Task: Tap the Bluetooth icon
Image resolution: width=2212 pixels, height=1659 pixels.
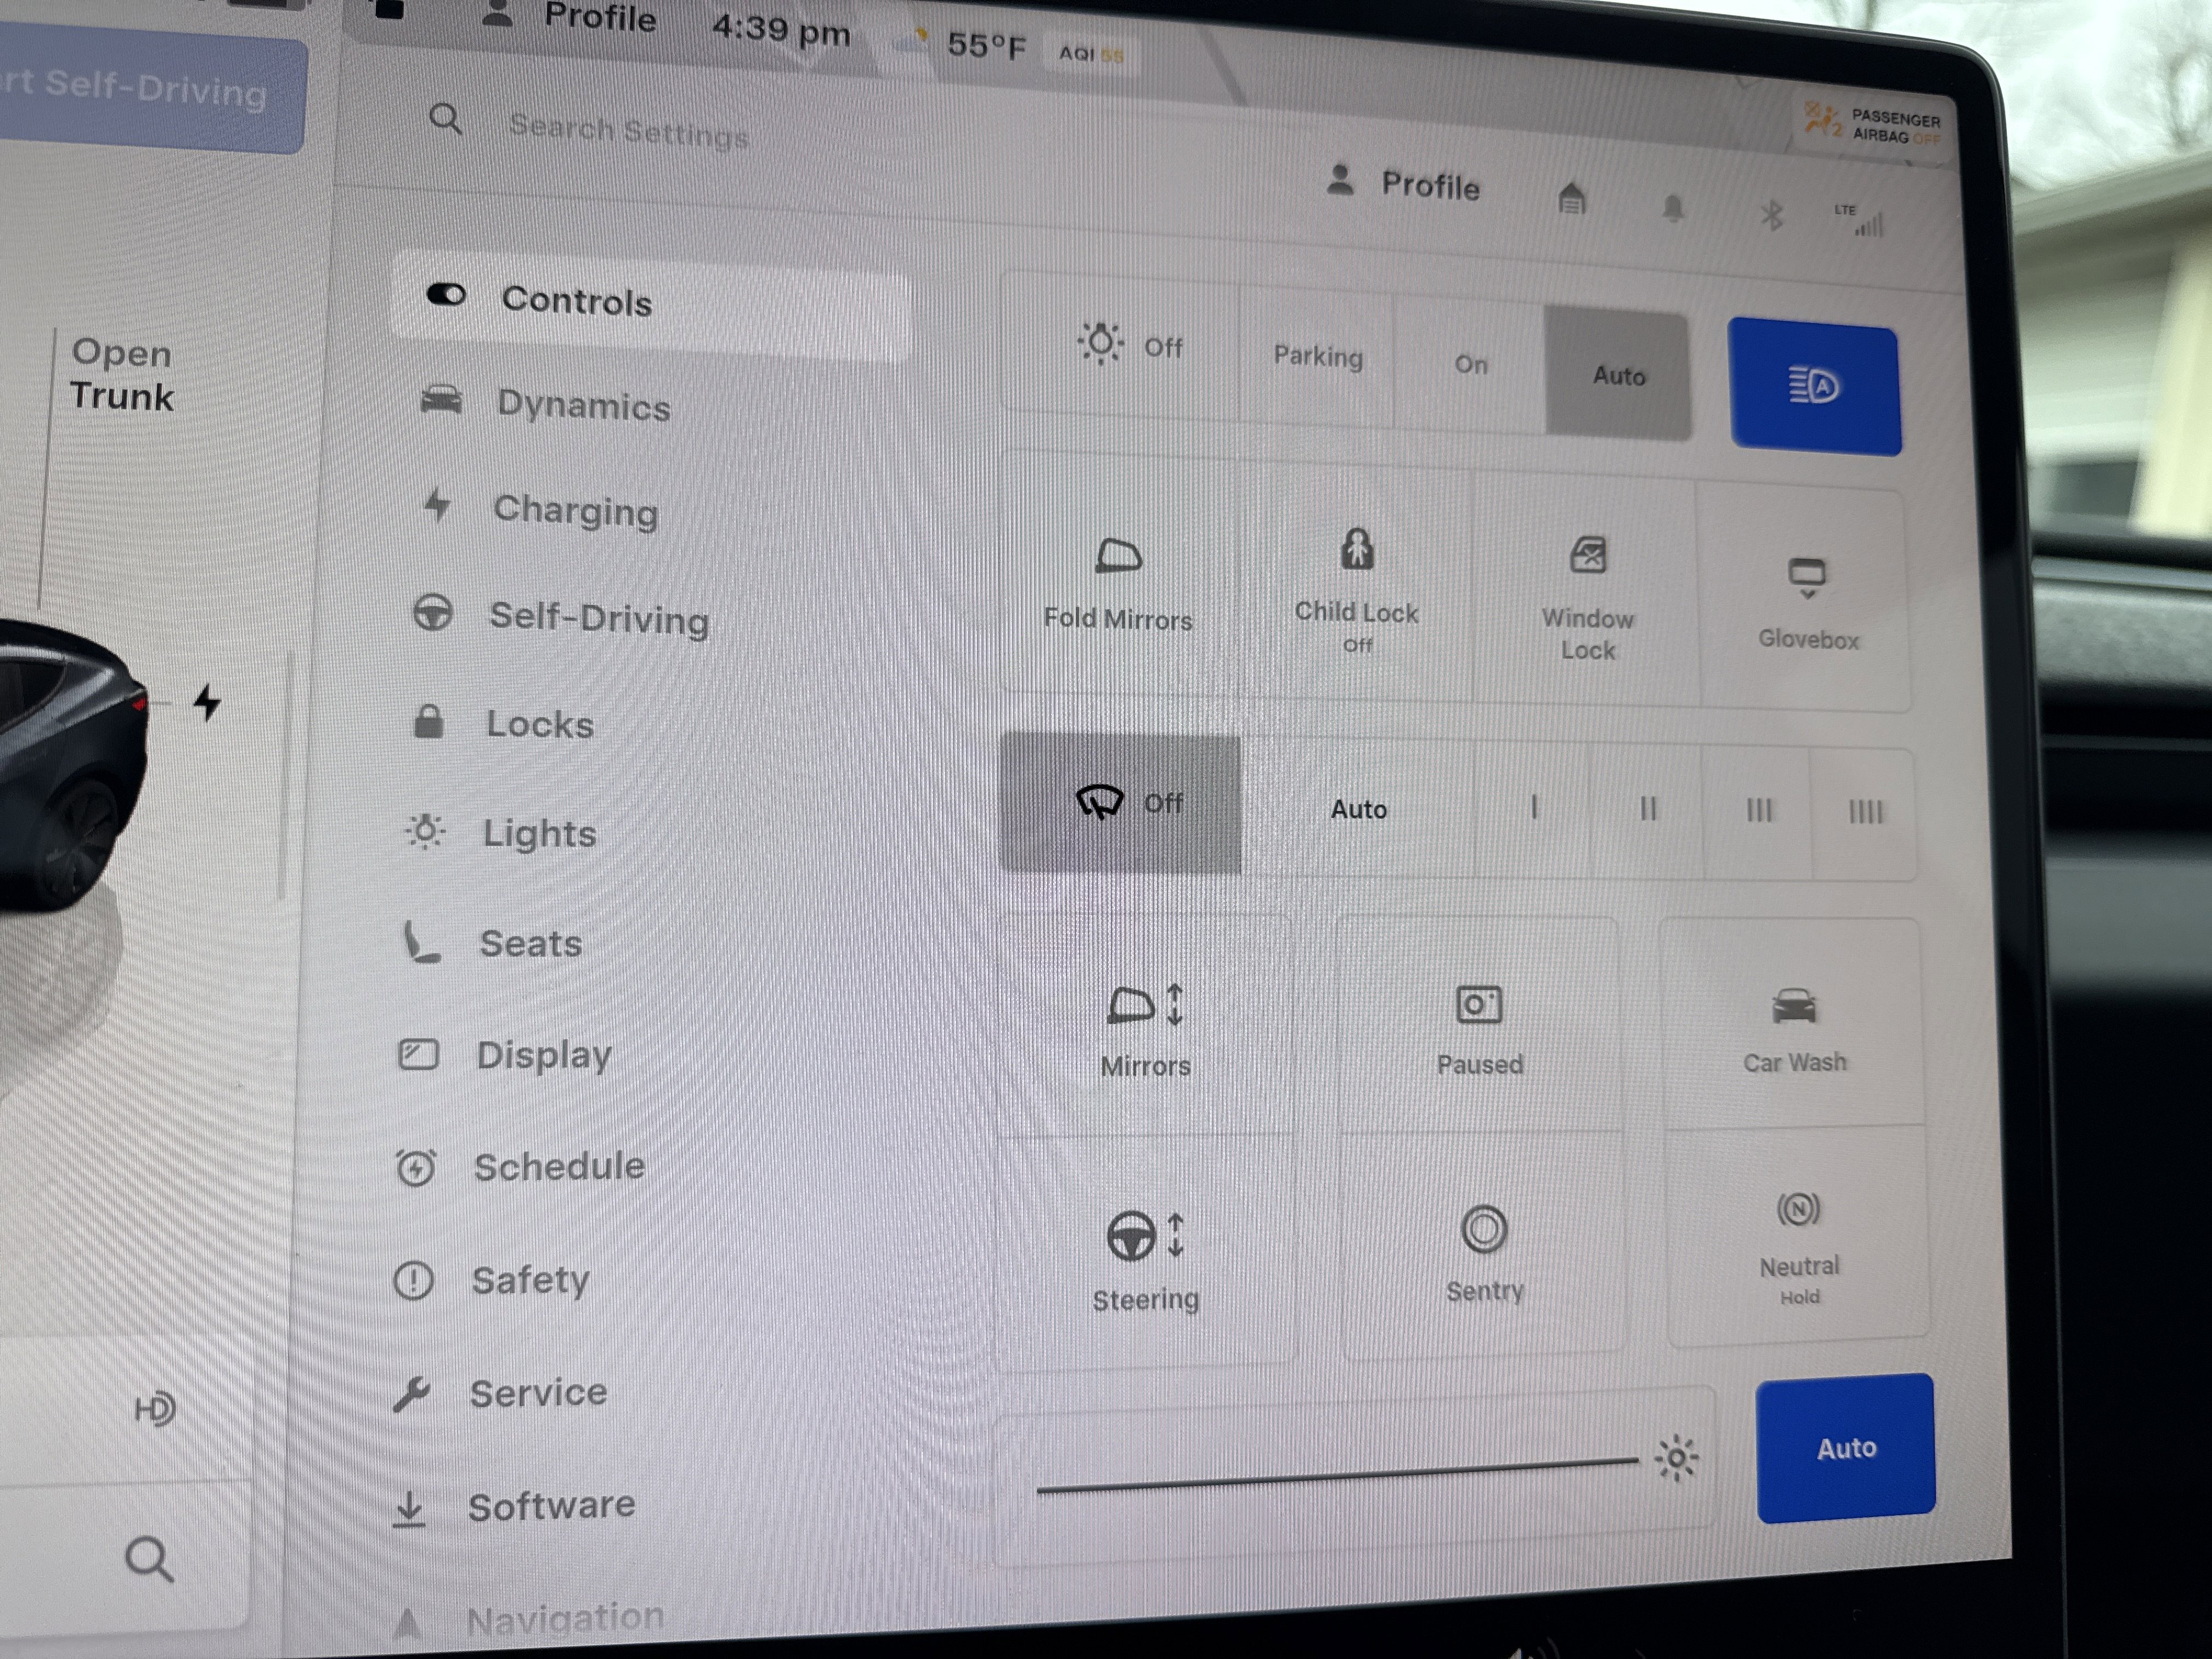Action: [x=1771, y=214]
